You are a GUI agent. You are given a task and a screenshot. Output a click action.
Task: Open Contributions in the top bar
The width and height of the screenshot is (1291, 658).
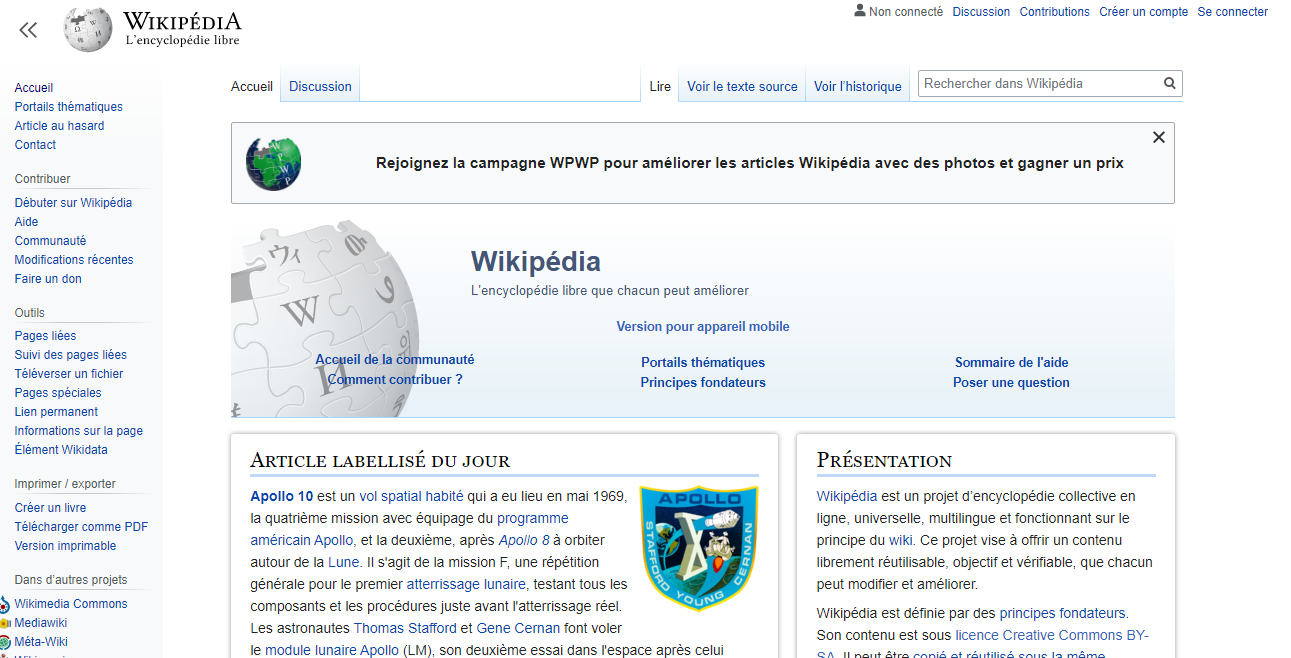tap(1054, 12)
